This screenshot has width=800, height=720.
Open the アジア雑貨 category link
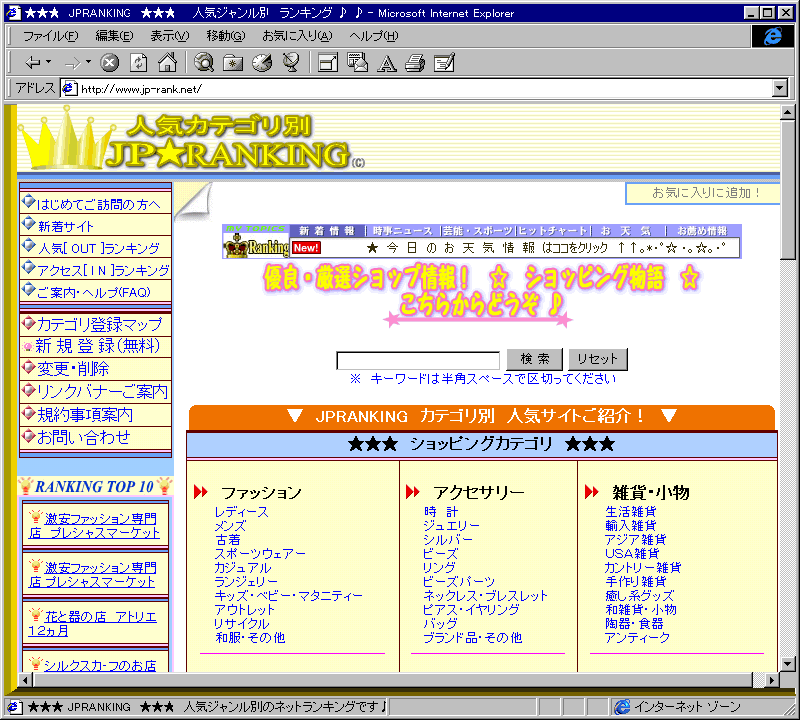click(x=635, y=539)
